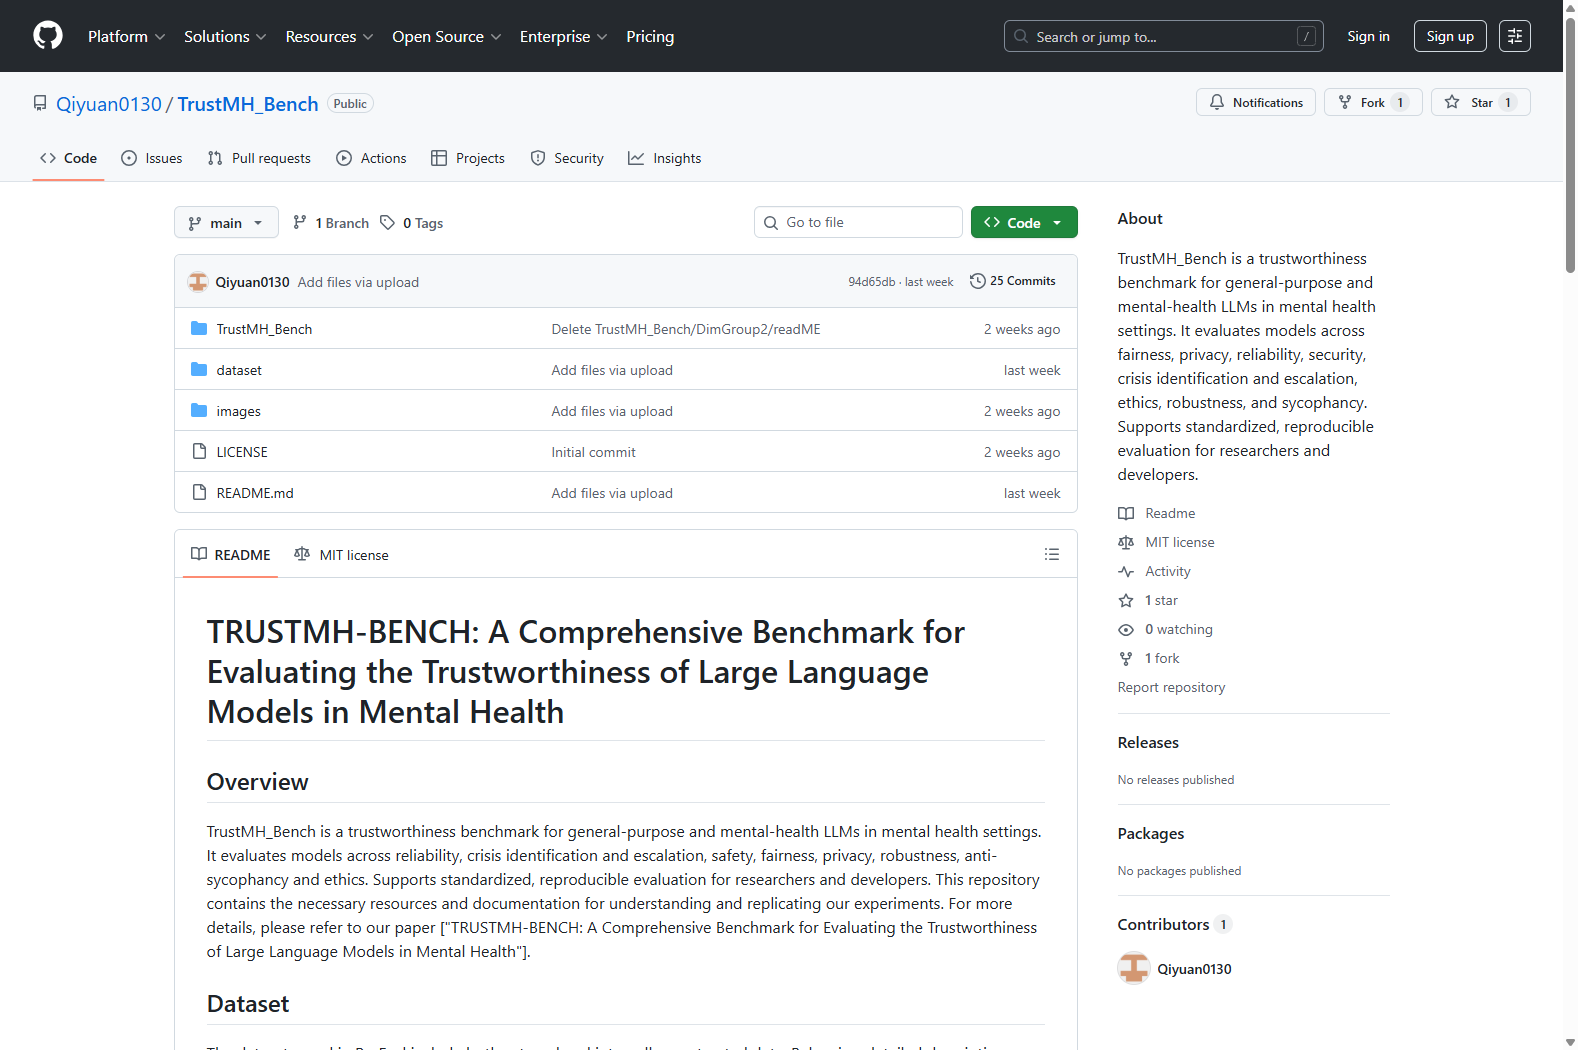Viewport: 1578px width, 1050px height.
Task: Click Qiyuan0130 avatar under Contributors
Action: tap(1134, 968)
